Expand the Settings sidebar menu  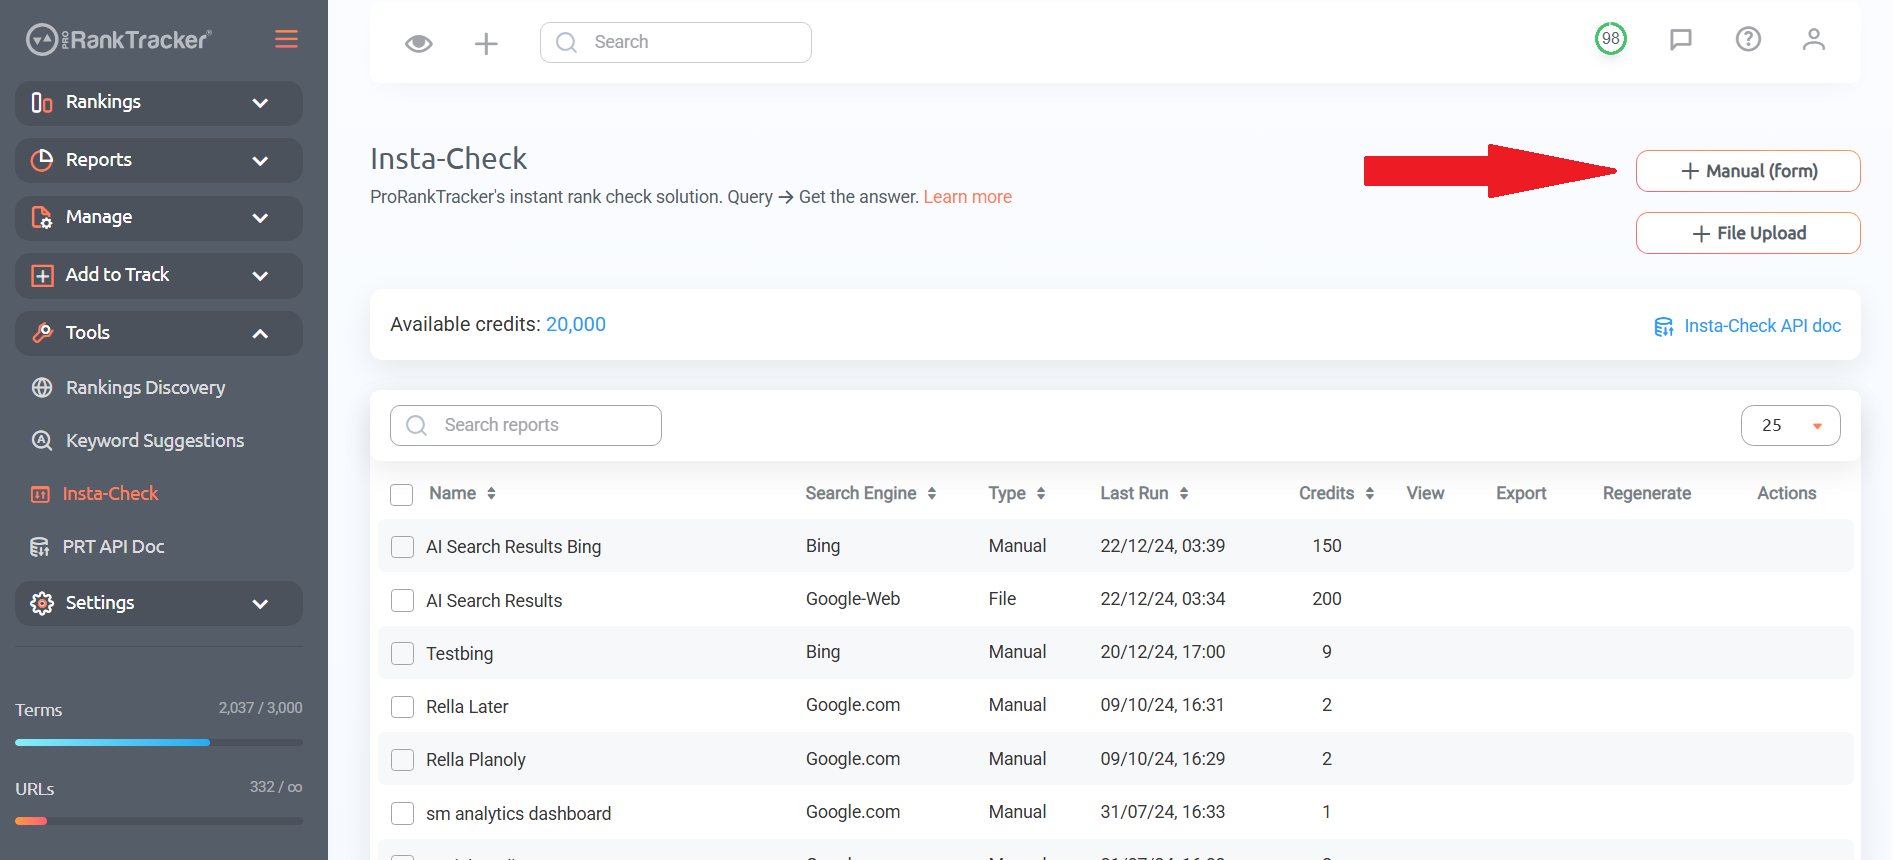pos(158,603)
